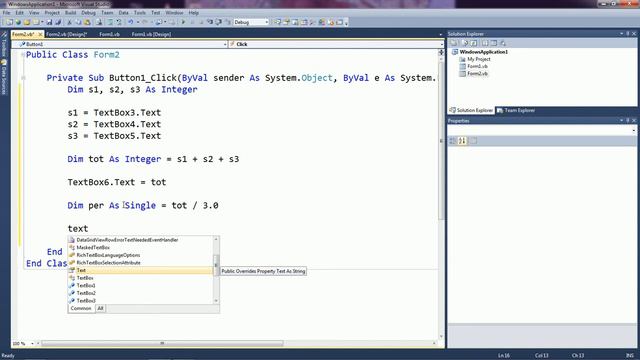Switch to Team Explorer tab
640x360 pixels.
coord(516,110)
